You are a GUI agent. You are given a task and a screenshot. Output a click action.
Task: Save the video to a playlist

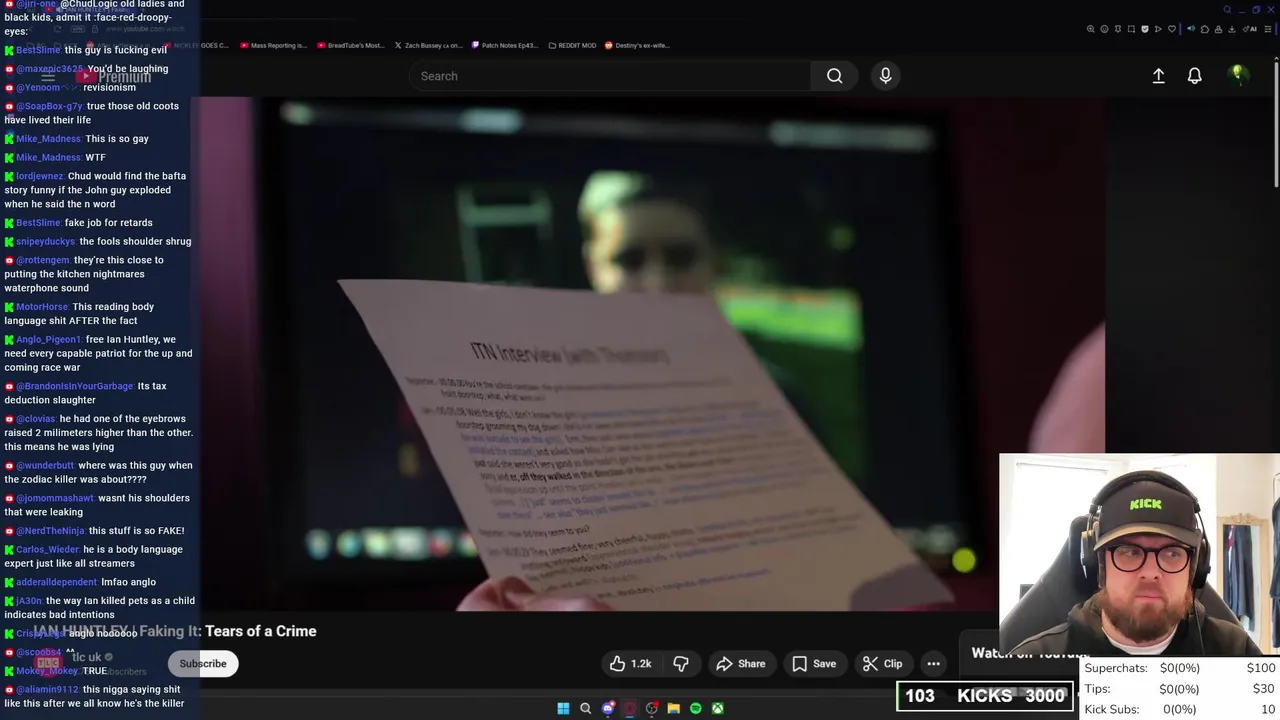click(814, 664)
